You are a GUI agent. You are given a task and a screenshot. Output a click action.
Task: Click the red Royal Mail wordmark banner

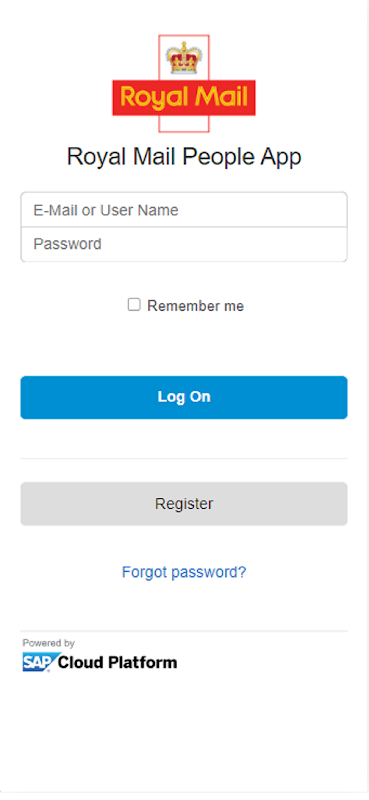coord(184,97)
